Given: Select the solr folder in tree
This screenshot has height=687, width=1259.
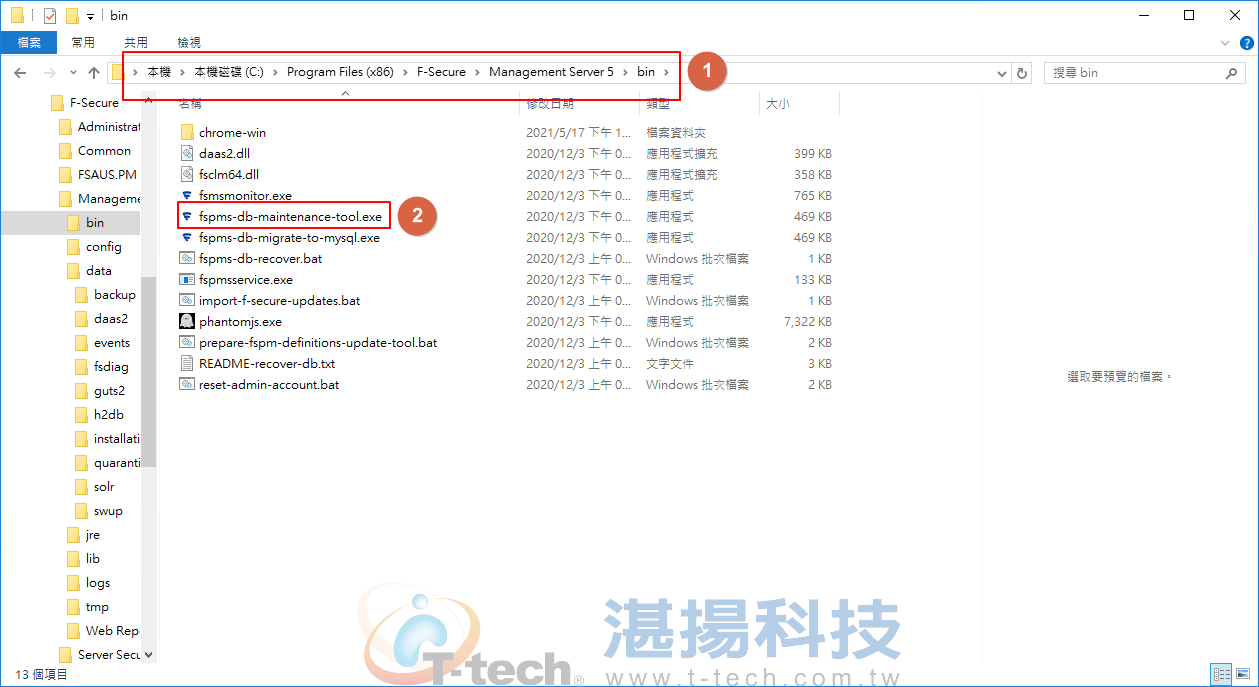Looking at the screenshot, I should [96, 486].
